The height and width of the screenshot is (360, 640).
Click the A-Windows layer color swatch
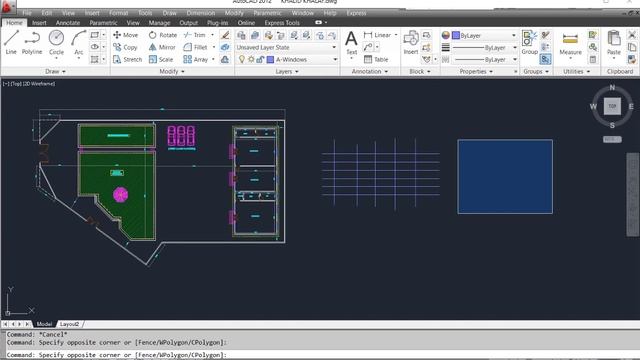(270, 60)
